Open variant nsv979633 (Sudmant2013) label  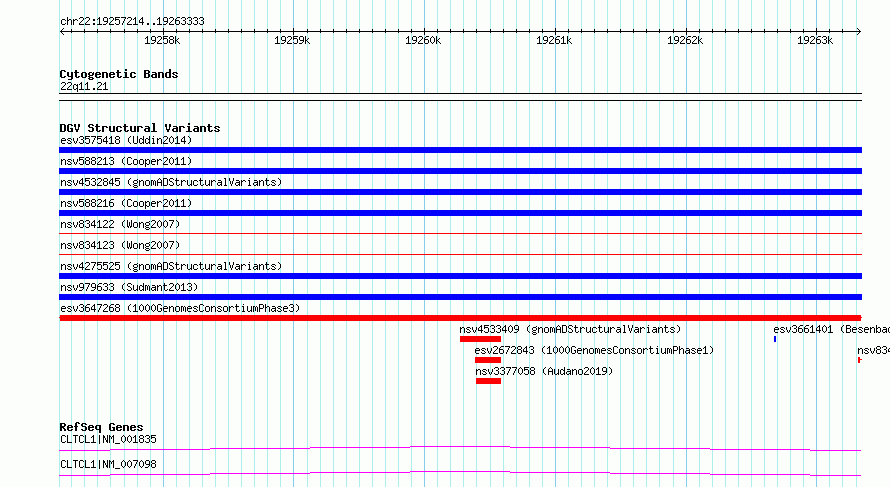tap(129, 287)
